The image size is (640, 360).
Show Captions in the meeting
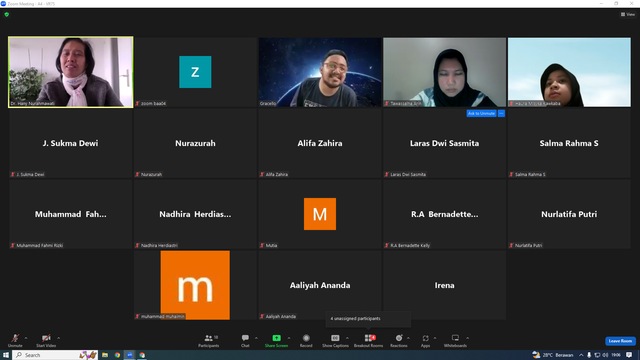[335, 340]
